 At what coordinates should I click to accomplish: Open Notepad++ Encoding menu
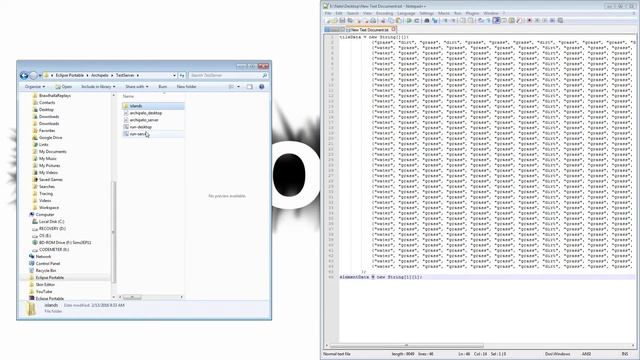[x=384, y=13]
